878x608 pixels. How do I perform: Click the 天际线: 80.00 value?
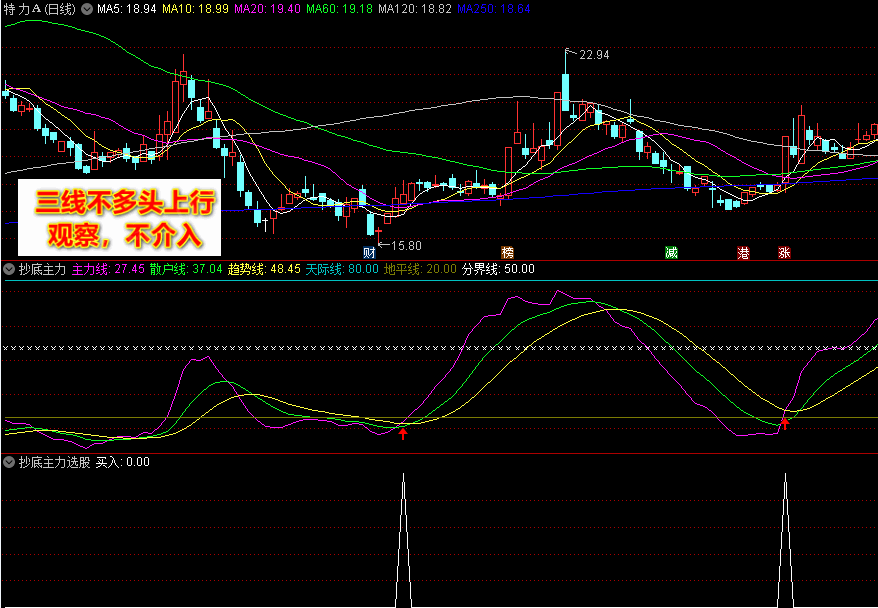[342, 269]
